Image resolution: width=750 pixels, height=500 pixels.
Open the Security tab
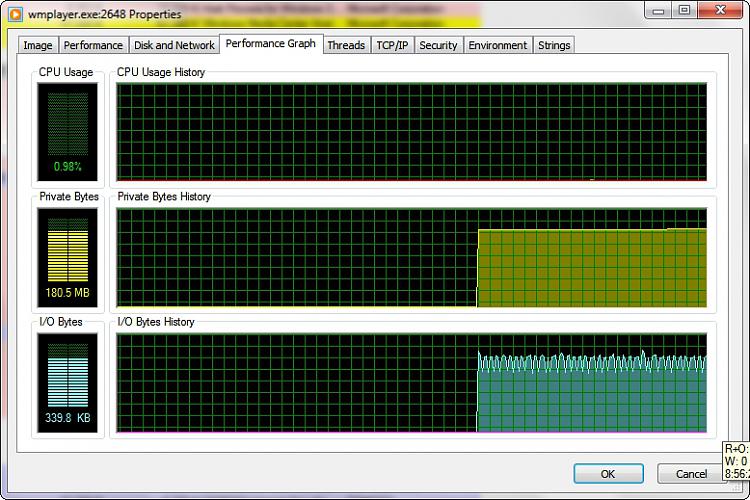pyautogui.click(x=439, y=45)
